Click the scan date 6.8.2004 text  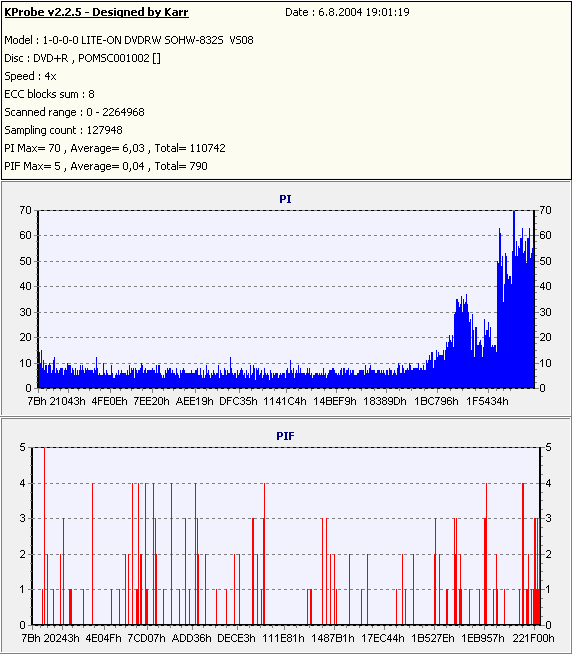click(x=340, y=13)
